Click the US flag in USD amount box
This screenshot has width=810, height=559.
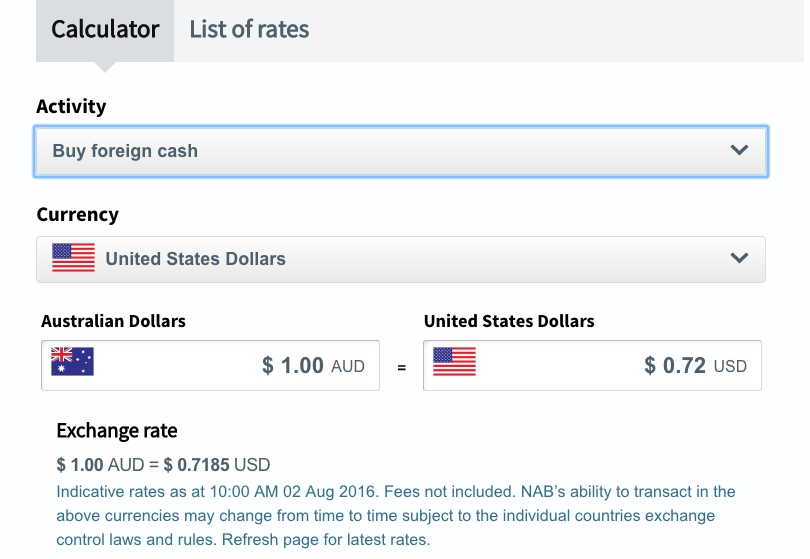454,361
